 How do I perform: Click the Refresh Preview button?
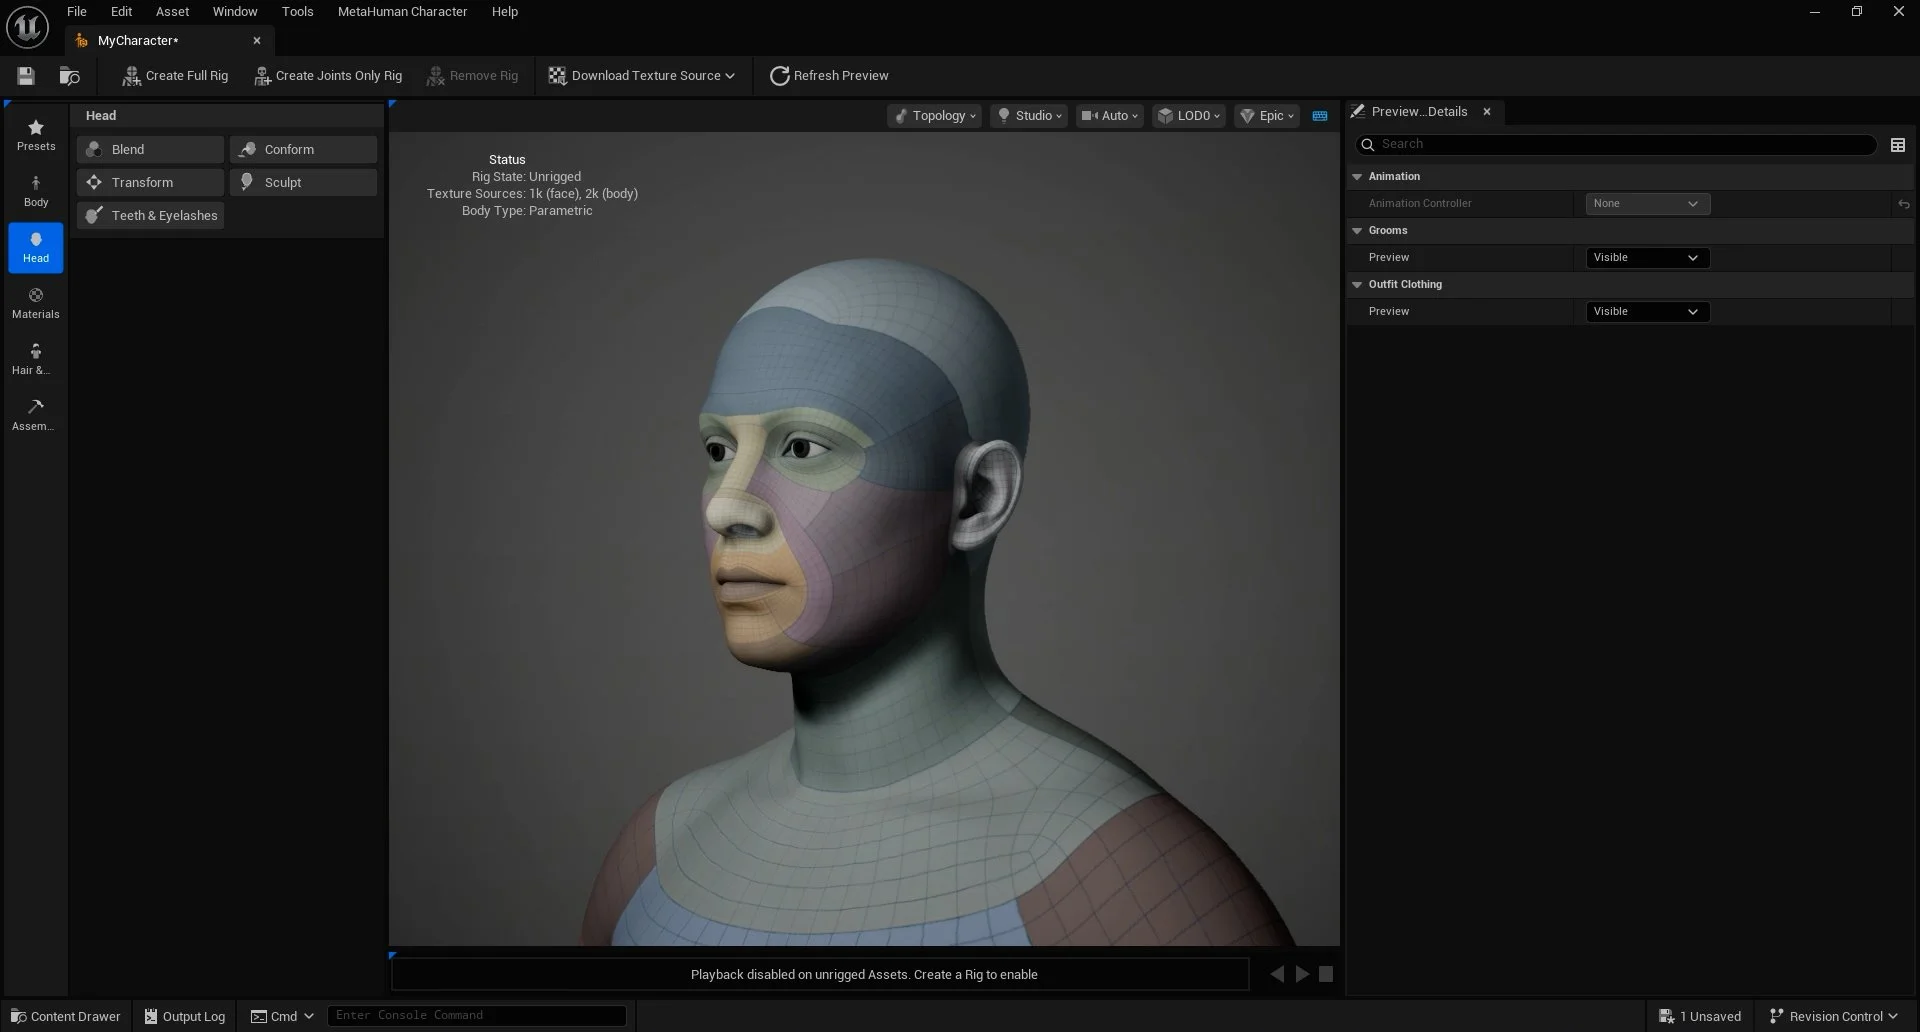click(829, 76)
